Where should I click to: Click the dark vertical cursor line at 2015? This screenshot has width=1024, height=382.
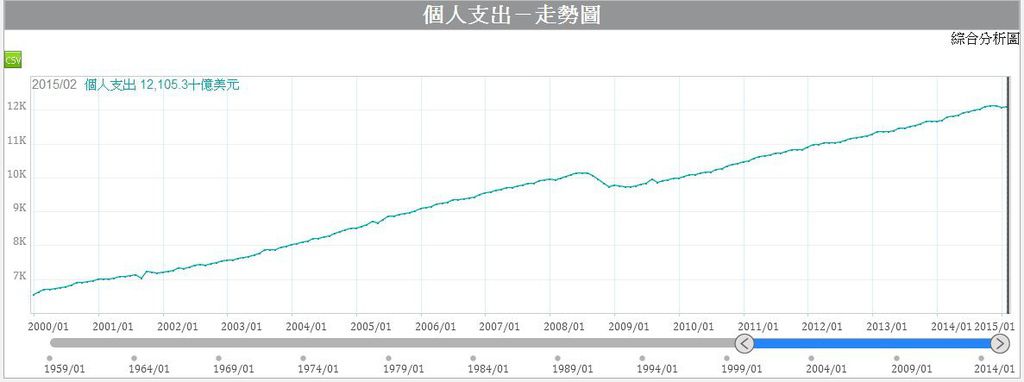[x=1008, y=195]
